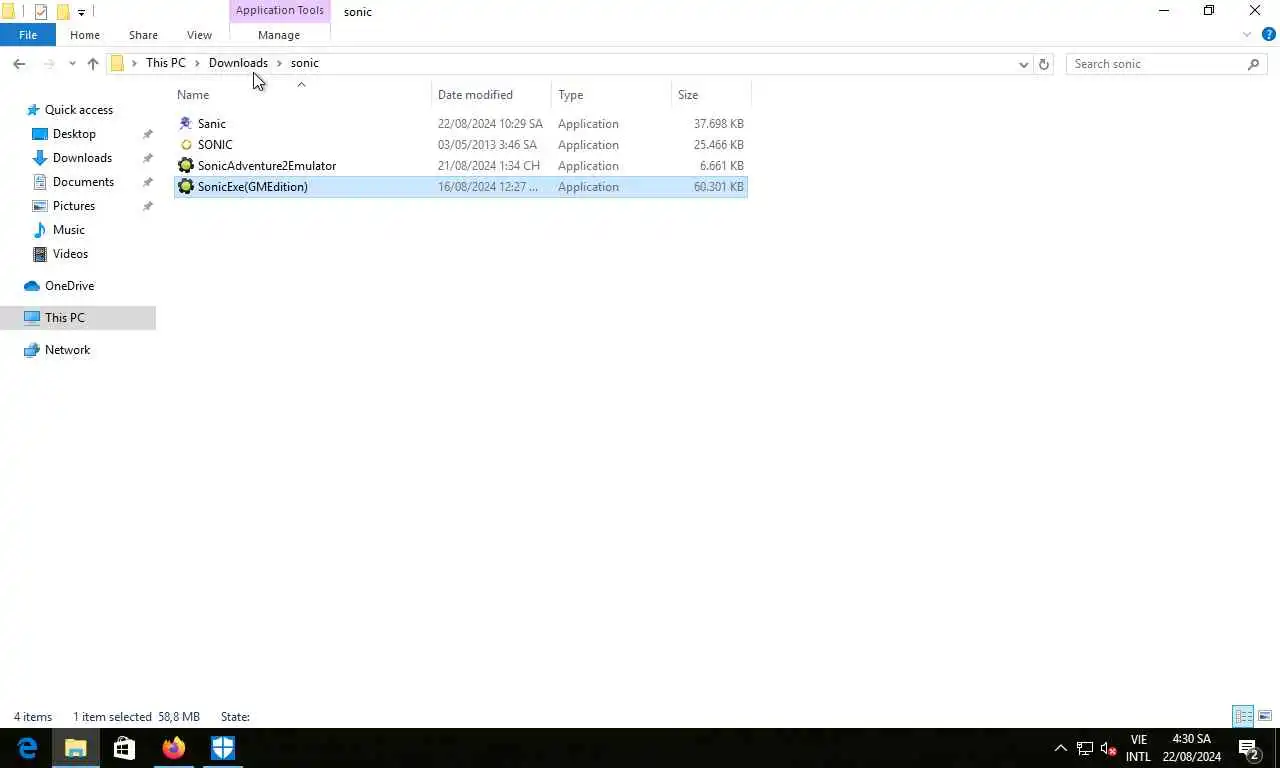Viewport: 1280px width, 768px height.
Task: Go back with the Back arrow
Action: click(19, 64)
